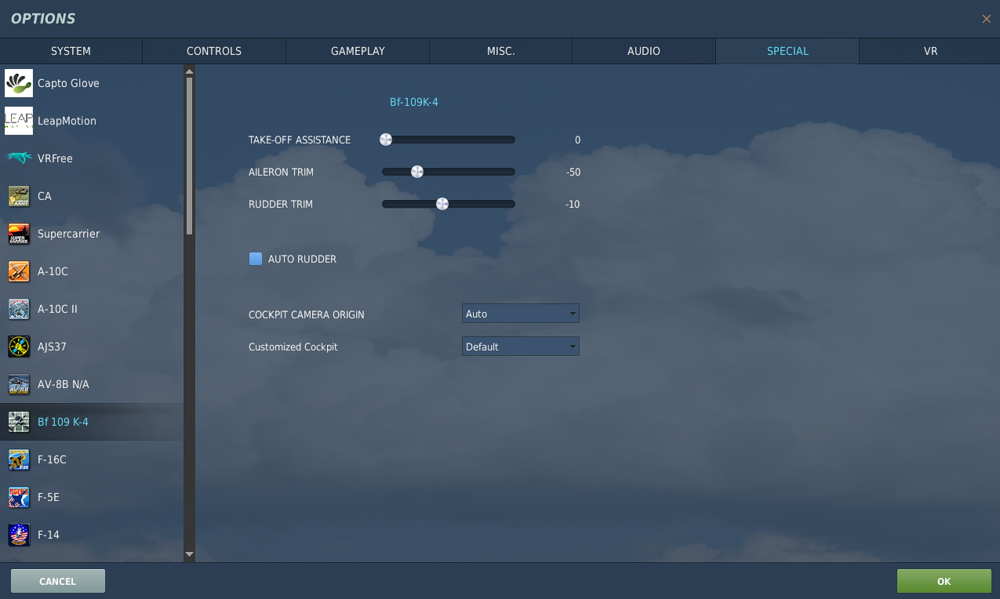Click the Rudder Trim slider handle
Image resolution: width=1000 pixels, height=599 pixels.
click(x=442, y=204)
